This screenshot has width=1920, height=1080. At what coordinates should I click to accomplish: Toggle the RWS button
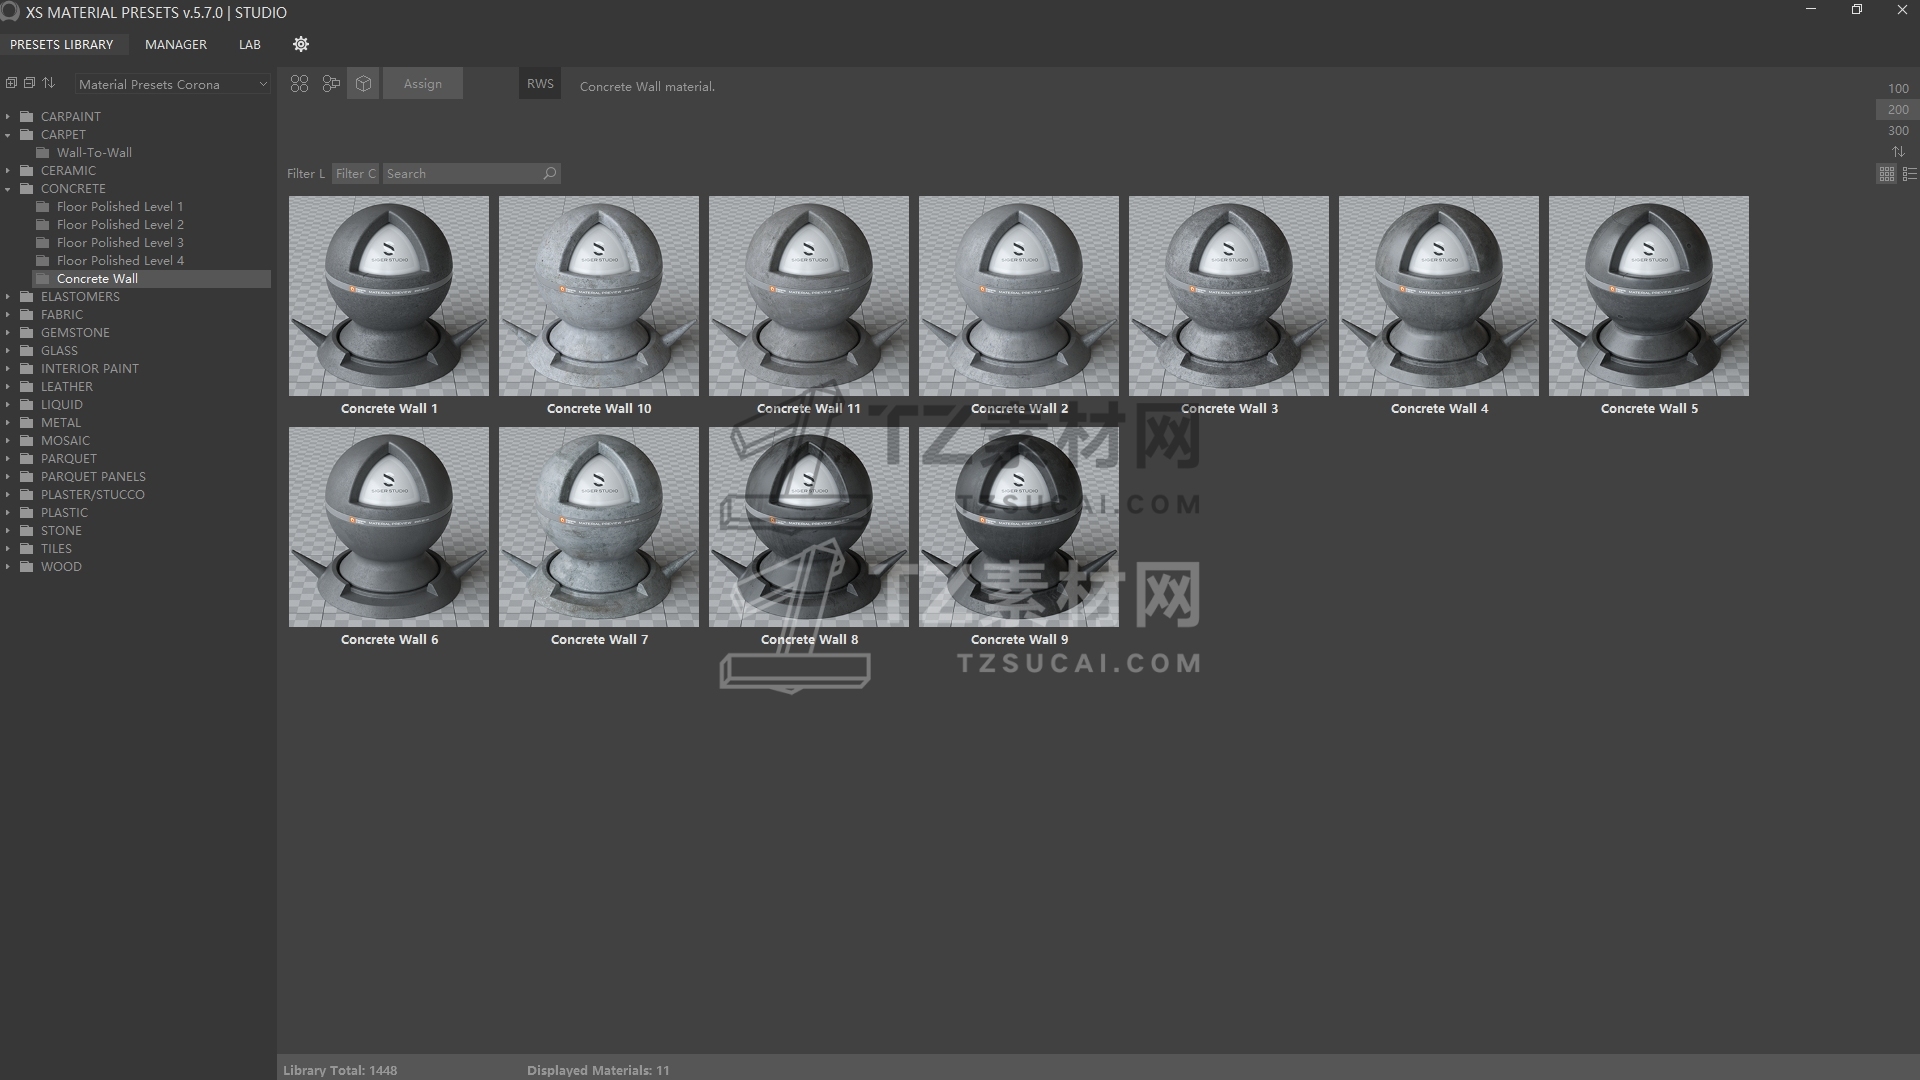click(x=540, y=84)
